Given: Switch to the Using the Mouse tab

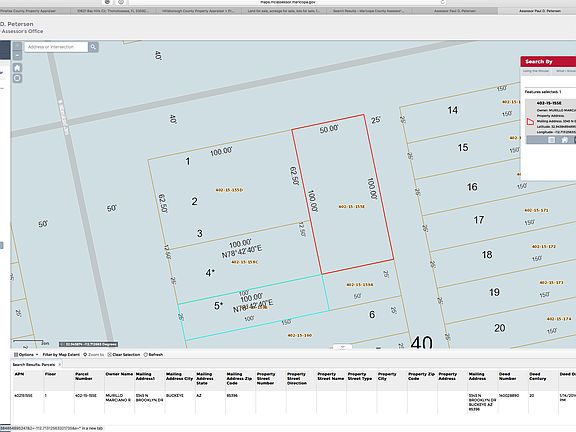Looking at the screenshot, I should [x=536, y=71].
